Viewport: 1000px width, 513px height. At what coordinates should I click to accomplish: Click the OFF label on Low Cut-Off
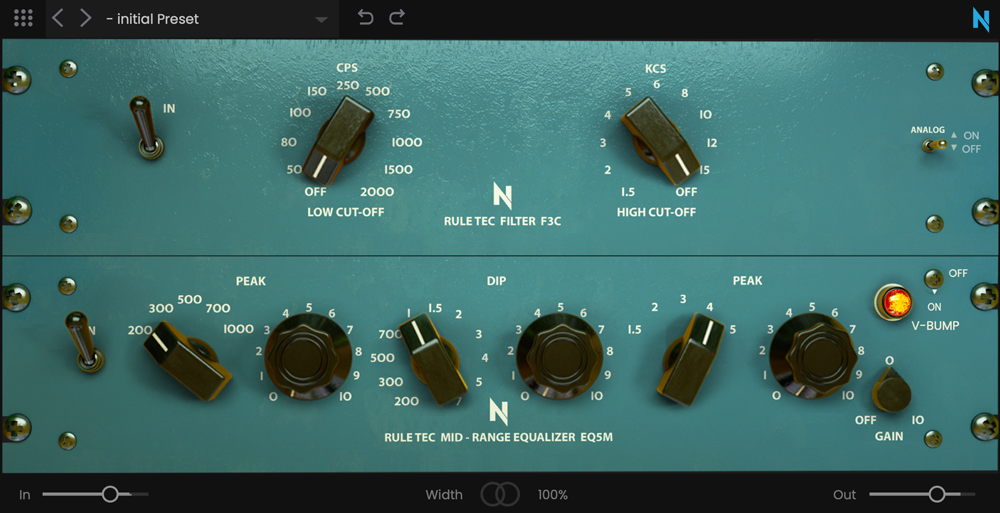click(315, 191)
